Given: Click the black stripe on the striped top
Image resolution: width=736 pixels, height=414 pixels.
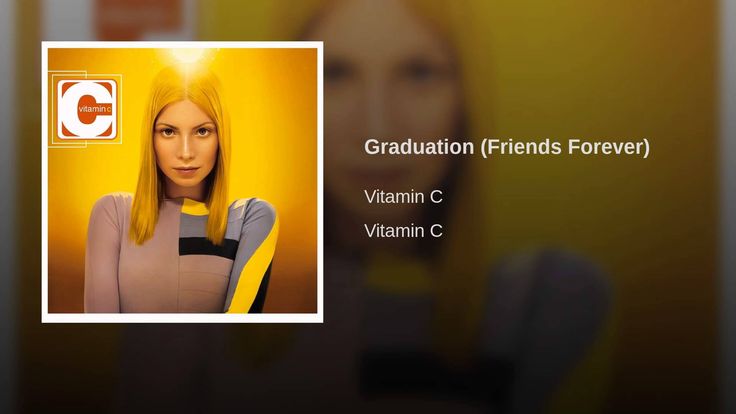Looking at the screenshot, I should click(208, 248).
